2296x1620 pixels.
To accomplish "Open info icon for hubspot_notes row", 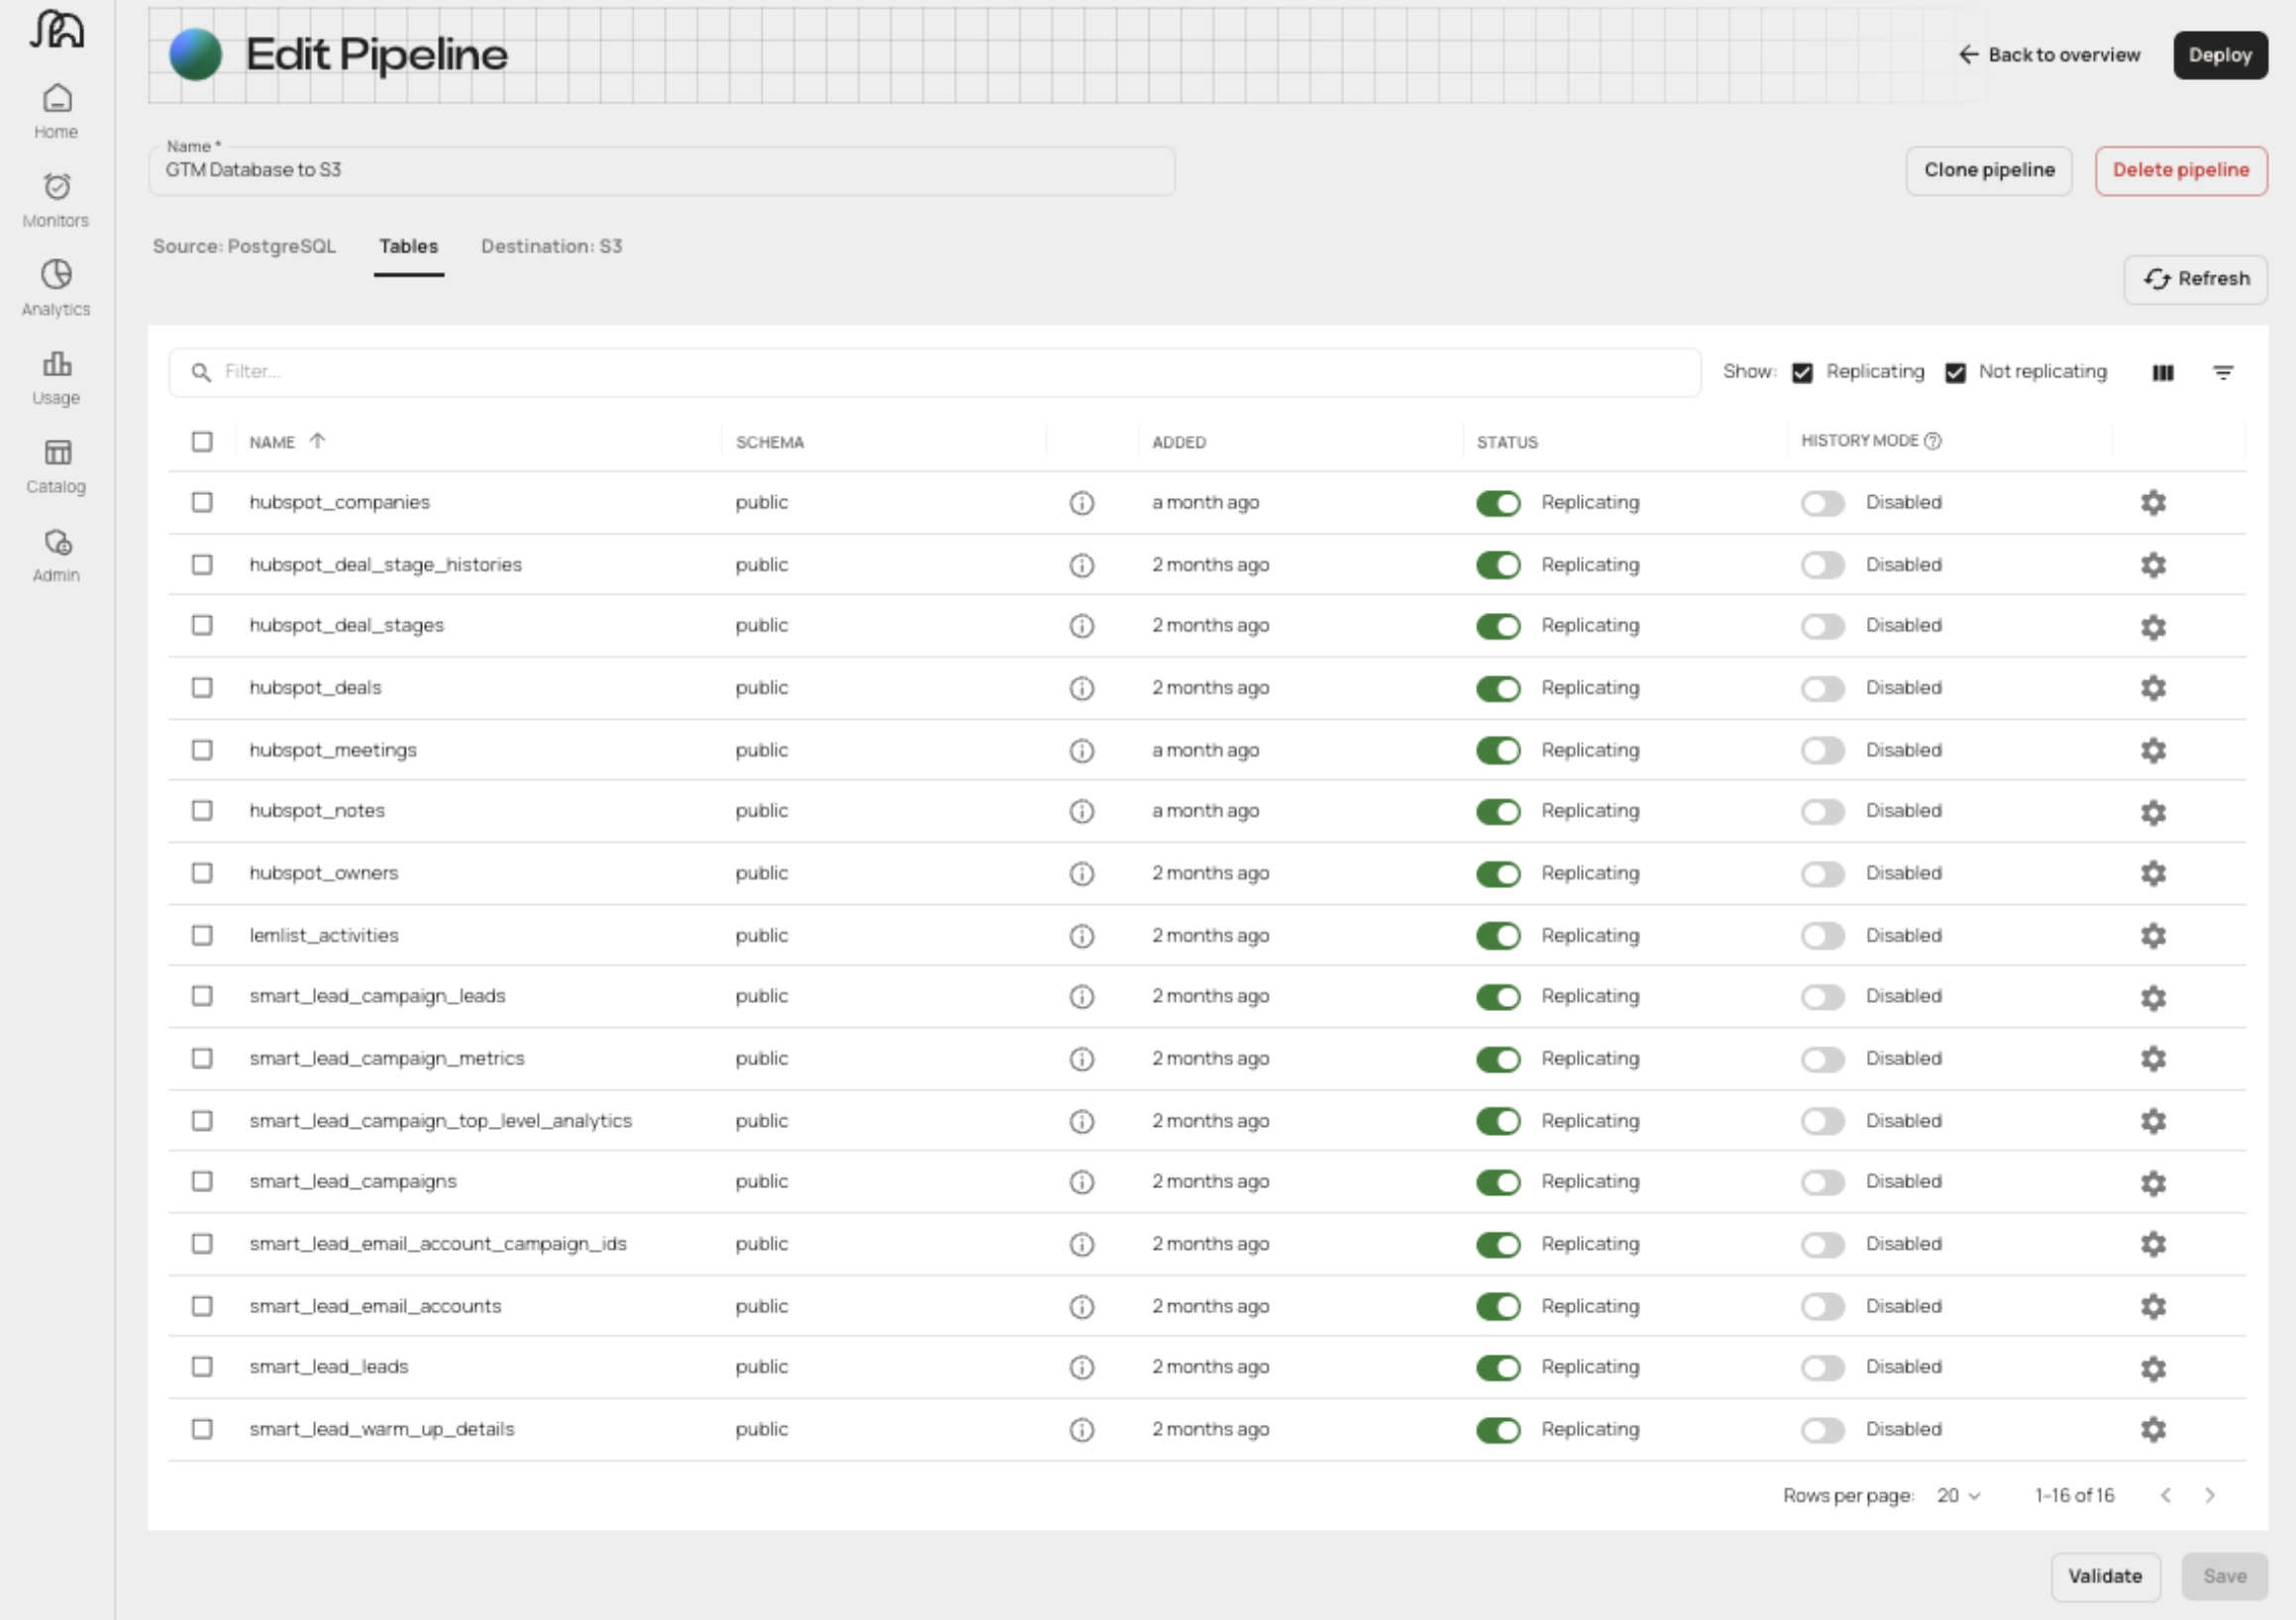I will tap(1081, 811).
